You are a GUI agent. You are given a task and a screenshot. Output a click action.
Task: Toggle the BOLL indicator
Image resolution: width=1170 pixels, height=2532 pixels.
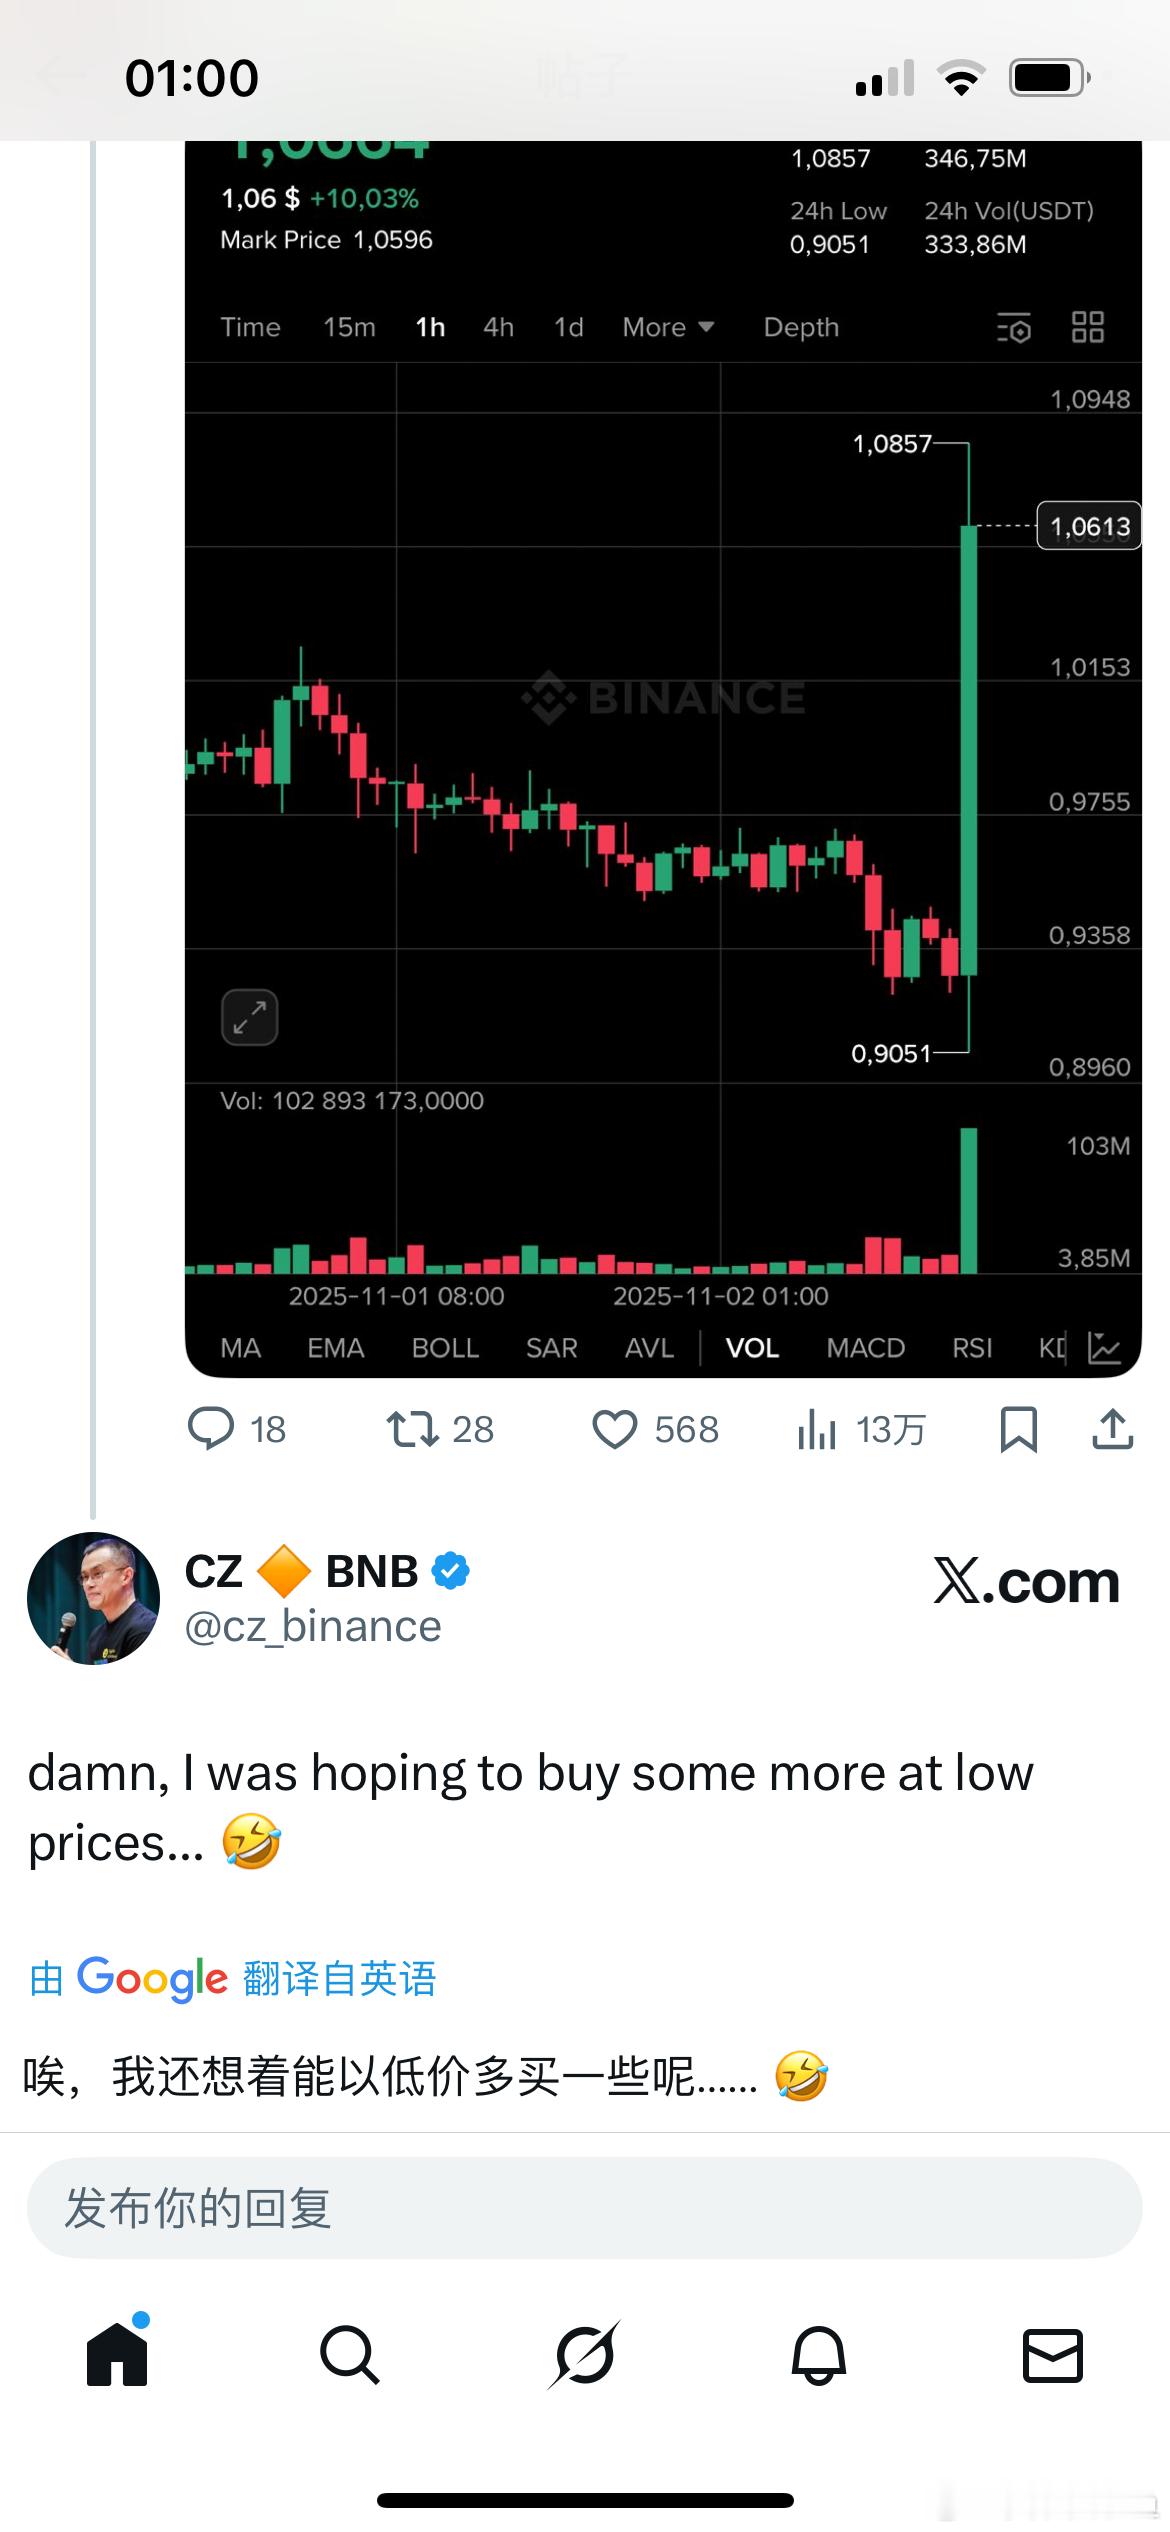(x=445, y=1348)
